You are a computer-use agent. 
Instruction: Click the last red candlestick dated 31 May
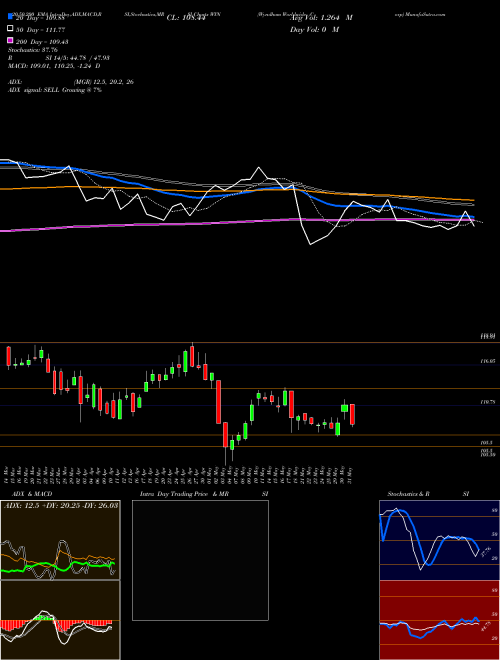352,415
